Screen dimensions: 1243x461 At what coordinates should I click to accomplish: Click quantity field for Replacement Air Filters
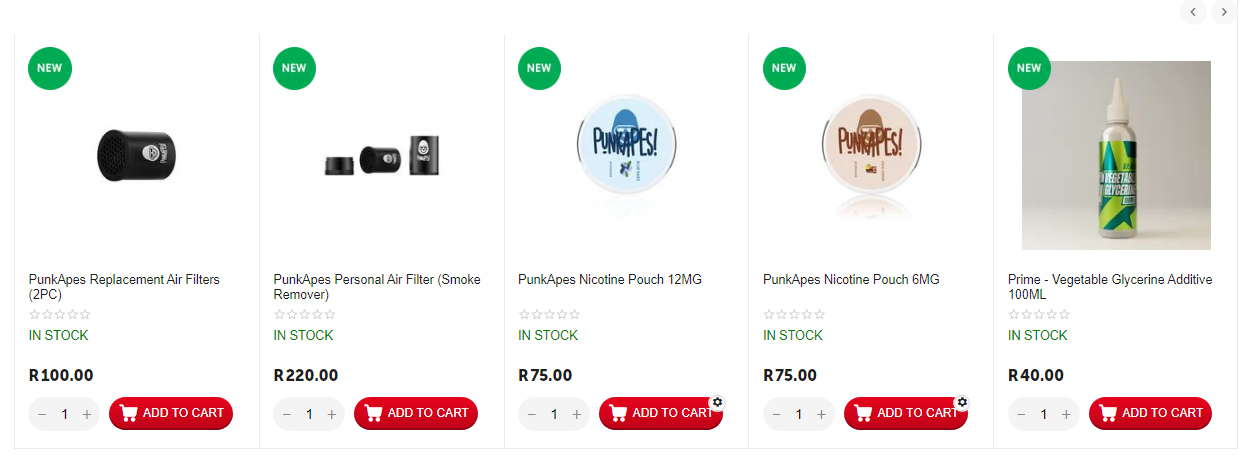pyautogui.click(x=64, y=414)
